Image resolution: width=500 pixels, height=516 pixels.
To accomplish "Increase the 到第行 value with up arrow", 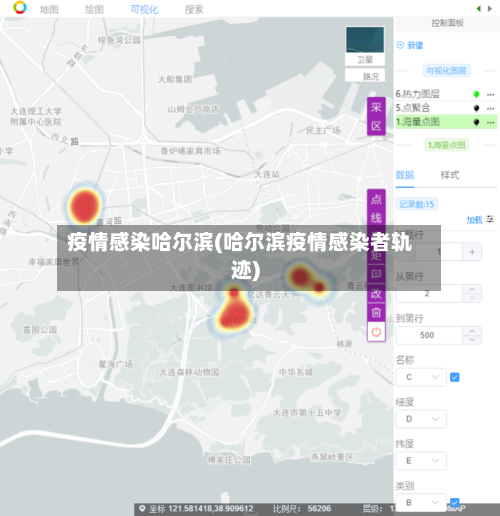I will click(472, 331).
